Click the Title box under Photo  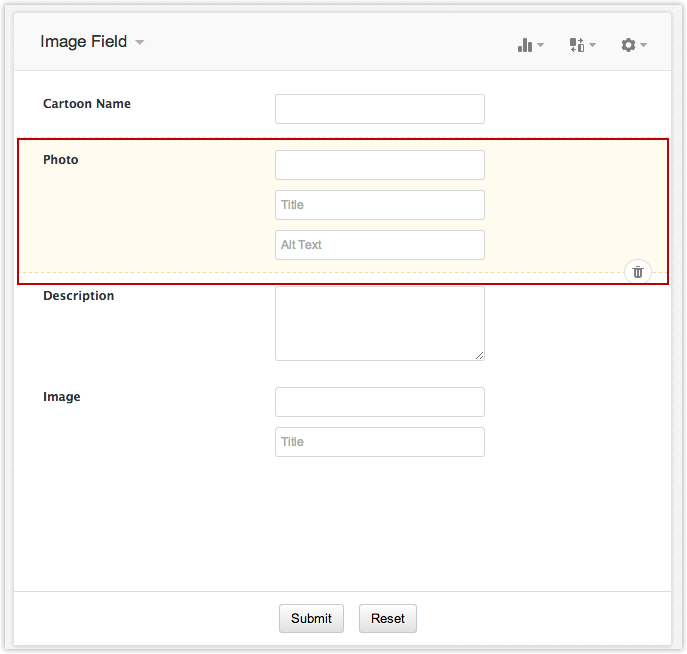pos(379,205)
